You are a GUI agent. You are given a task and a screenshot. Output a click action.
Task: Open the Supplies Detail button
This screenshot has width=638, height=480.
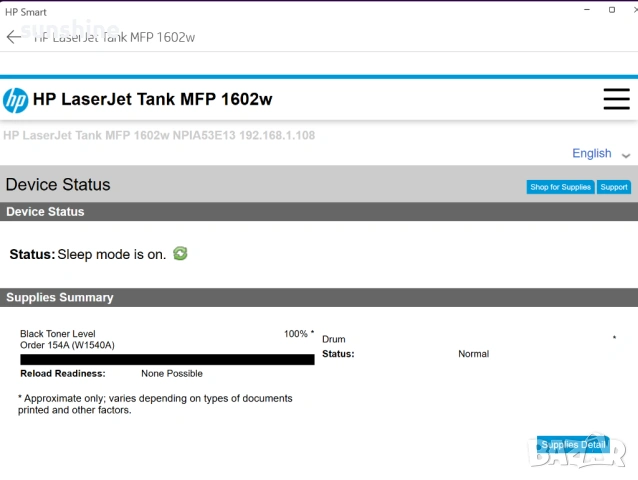click(x=573, y=445)
